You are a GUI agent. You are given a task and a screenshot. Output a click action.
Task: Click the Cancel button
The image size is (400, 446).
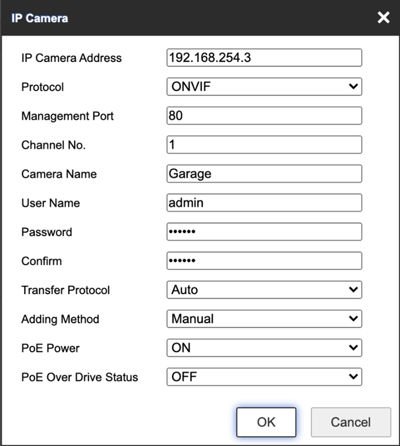pos(351,422)
